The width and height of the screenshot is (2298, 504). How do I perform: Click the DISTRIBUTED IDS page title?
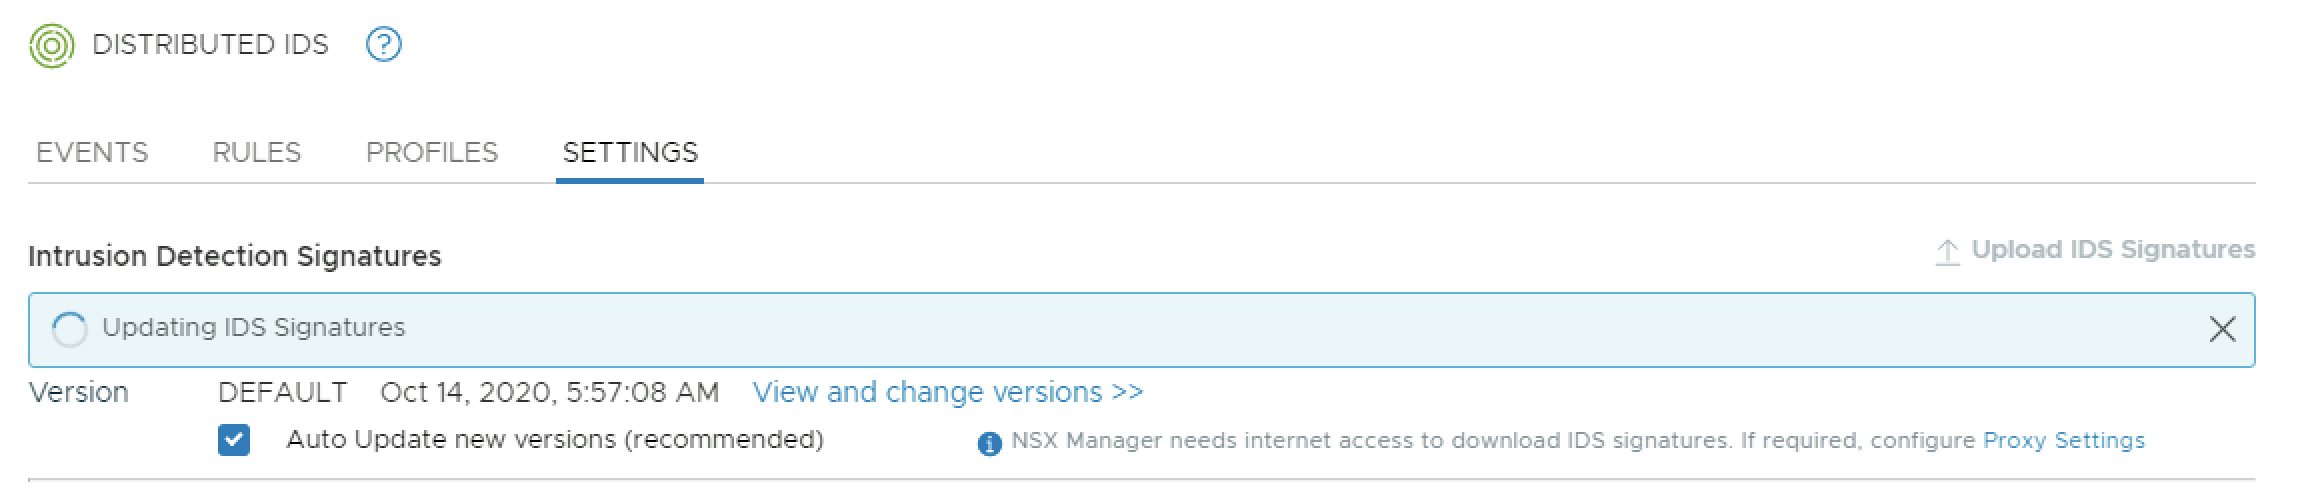click(210, 45)
